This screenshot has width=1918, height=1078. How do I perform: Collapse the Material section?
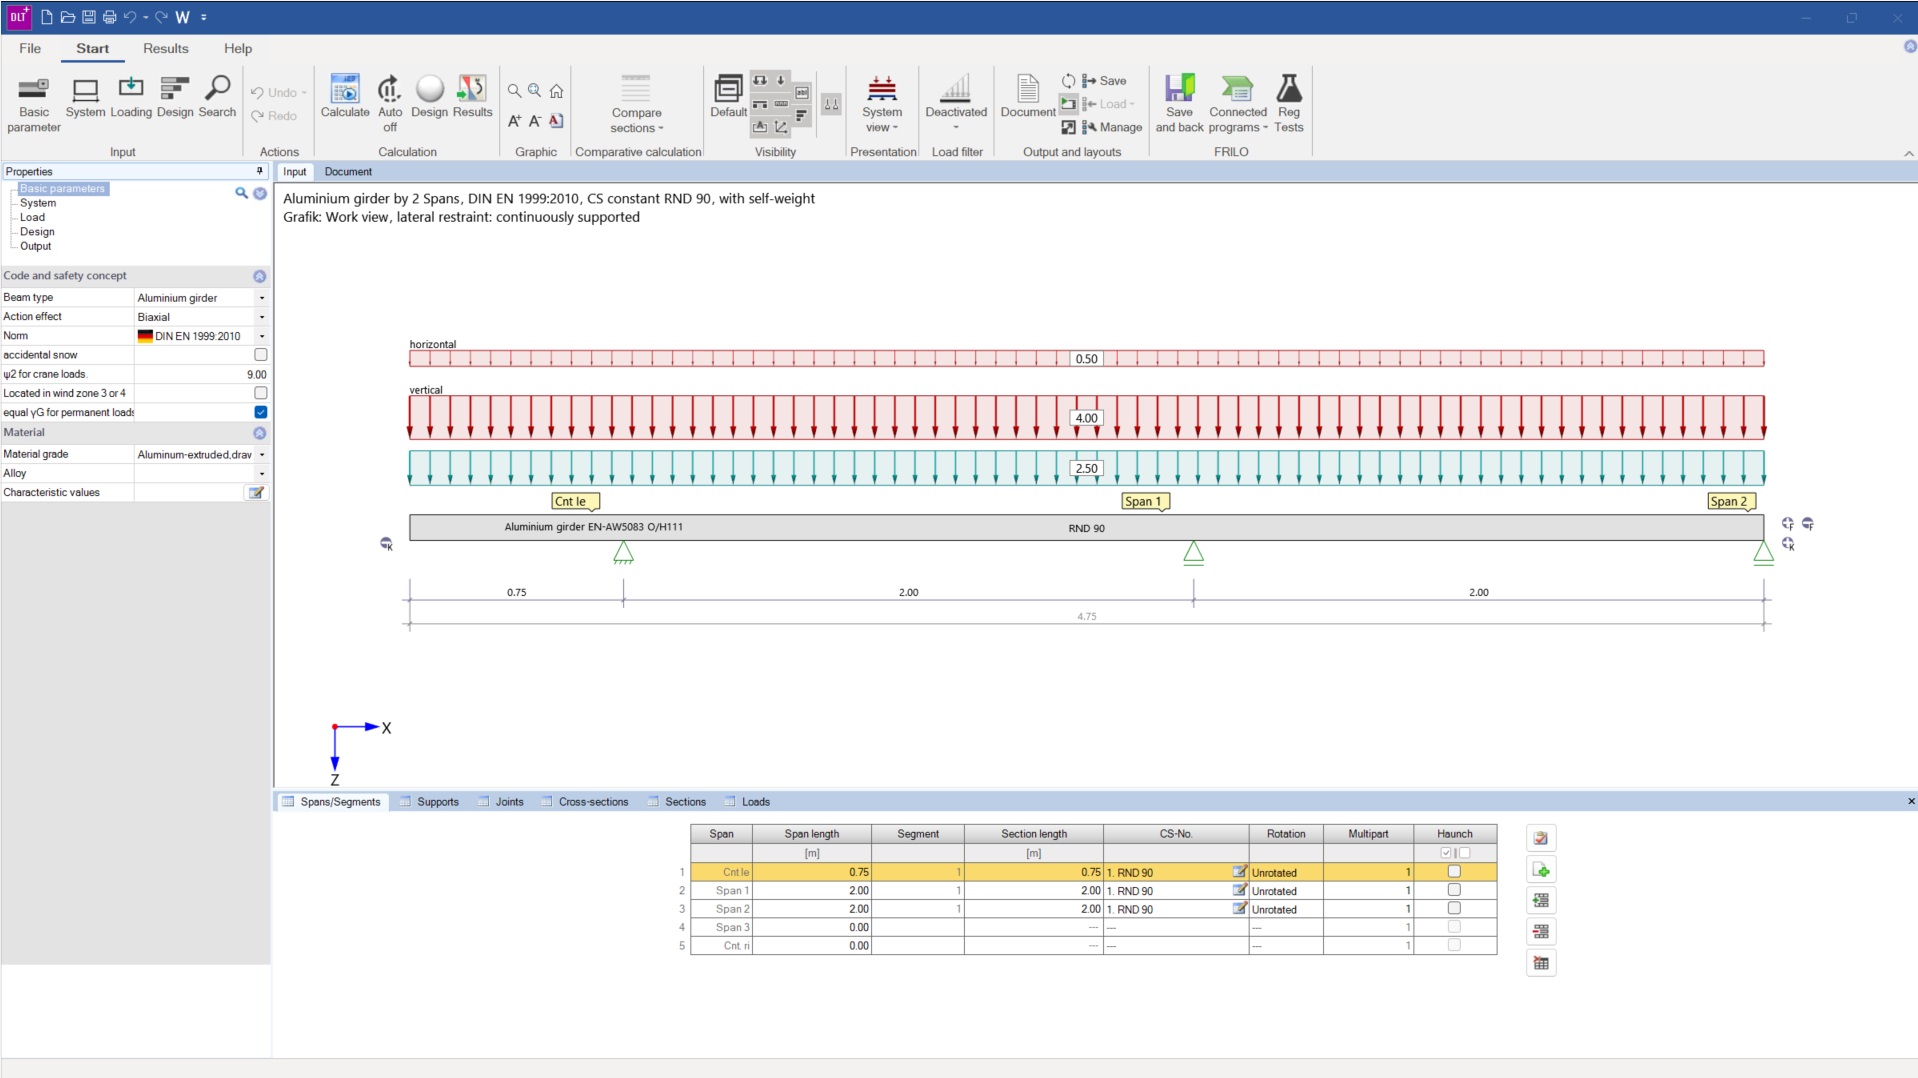click(259, 433)
